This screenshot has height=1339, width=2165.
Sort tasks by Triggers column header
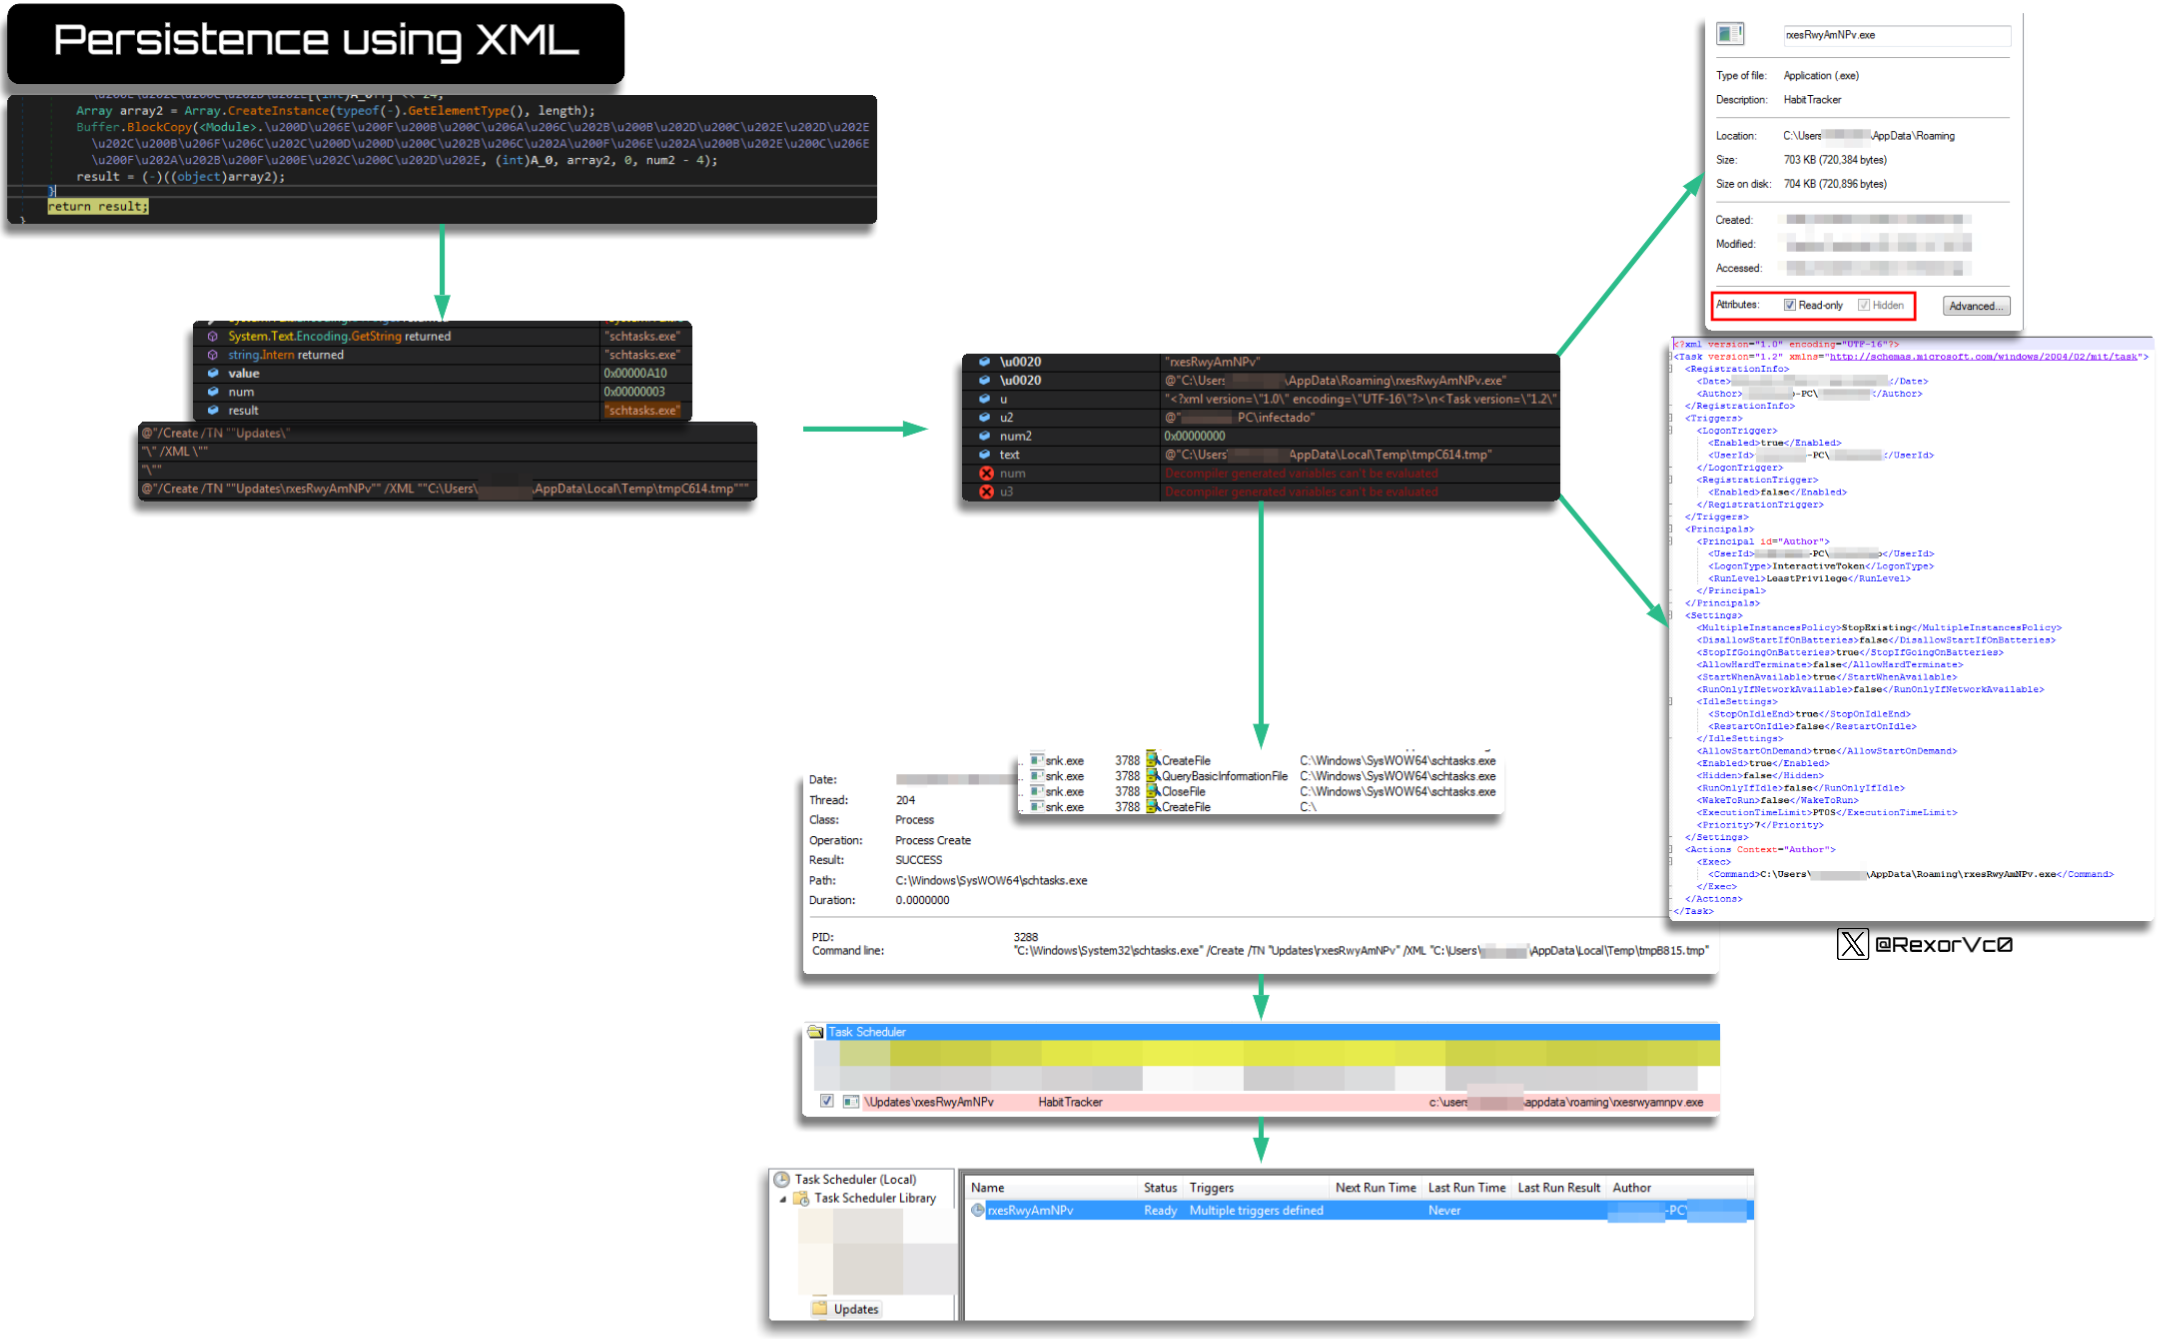(1211, 1187)
